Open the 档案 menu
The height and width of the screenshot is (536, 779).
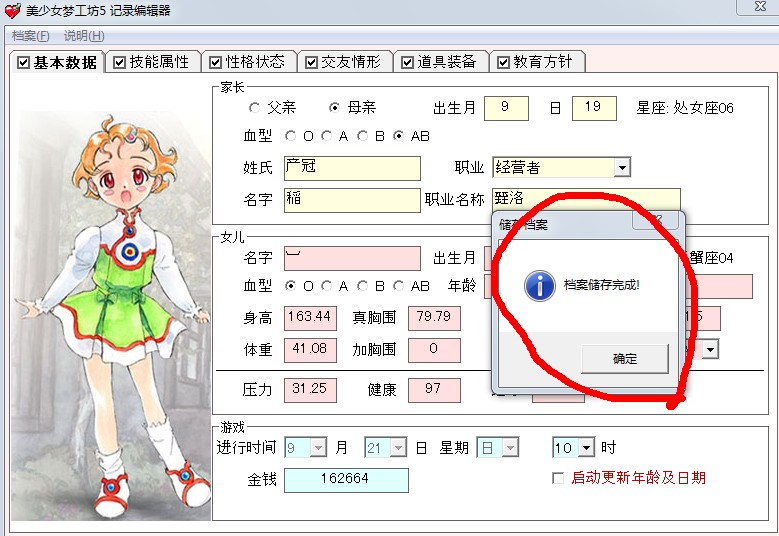[x=30, y=36]
